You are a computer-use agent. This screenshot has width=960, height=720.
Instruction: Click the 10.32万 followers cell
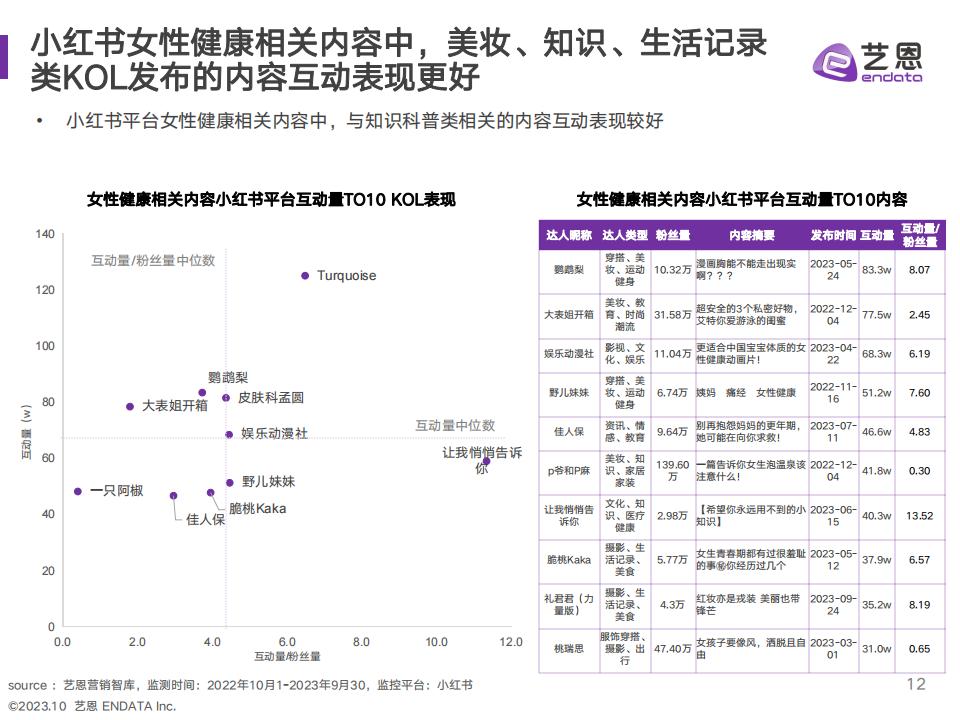coord(672,269)
